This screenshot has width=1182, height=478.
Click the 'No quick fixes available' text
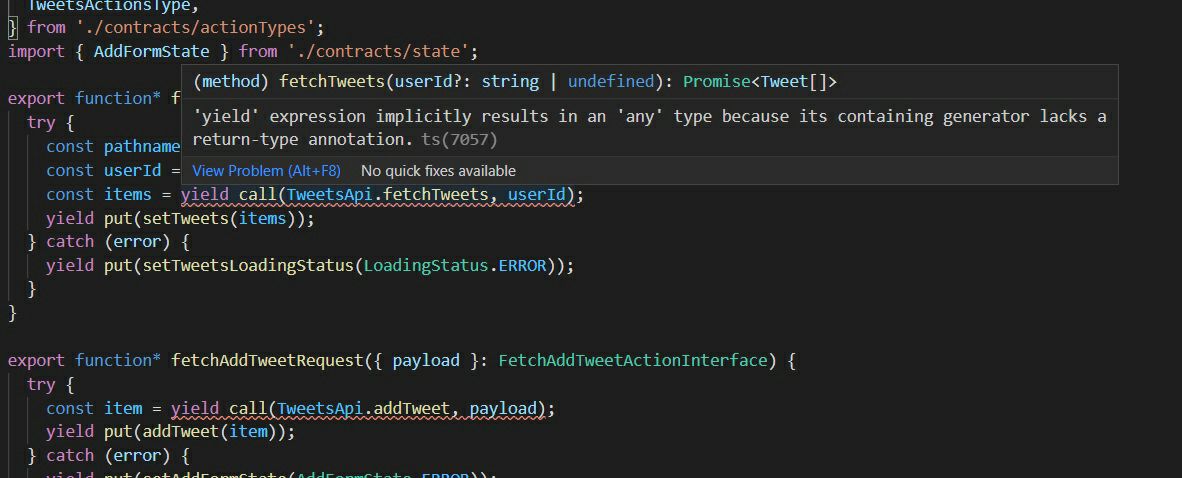pos(438,171)
